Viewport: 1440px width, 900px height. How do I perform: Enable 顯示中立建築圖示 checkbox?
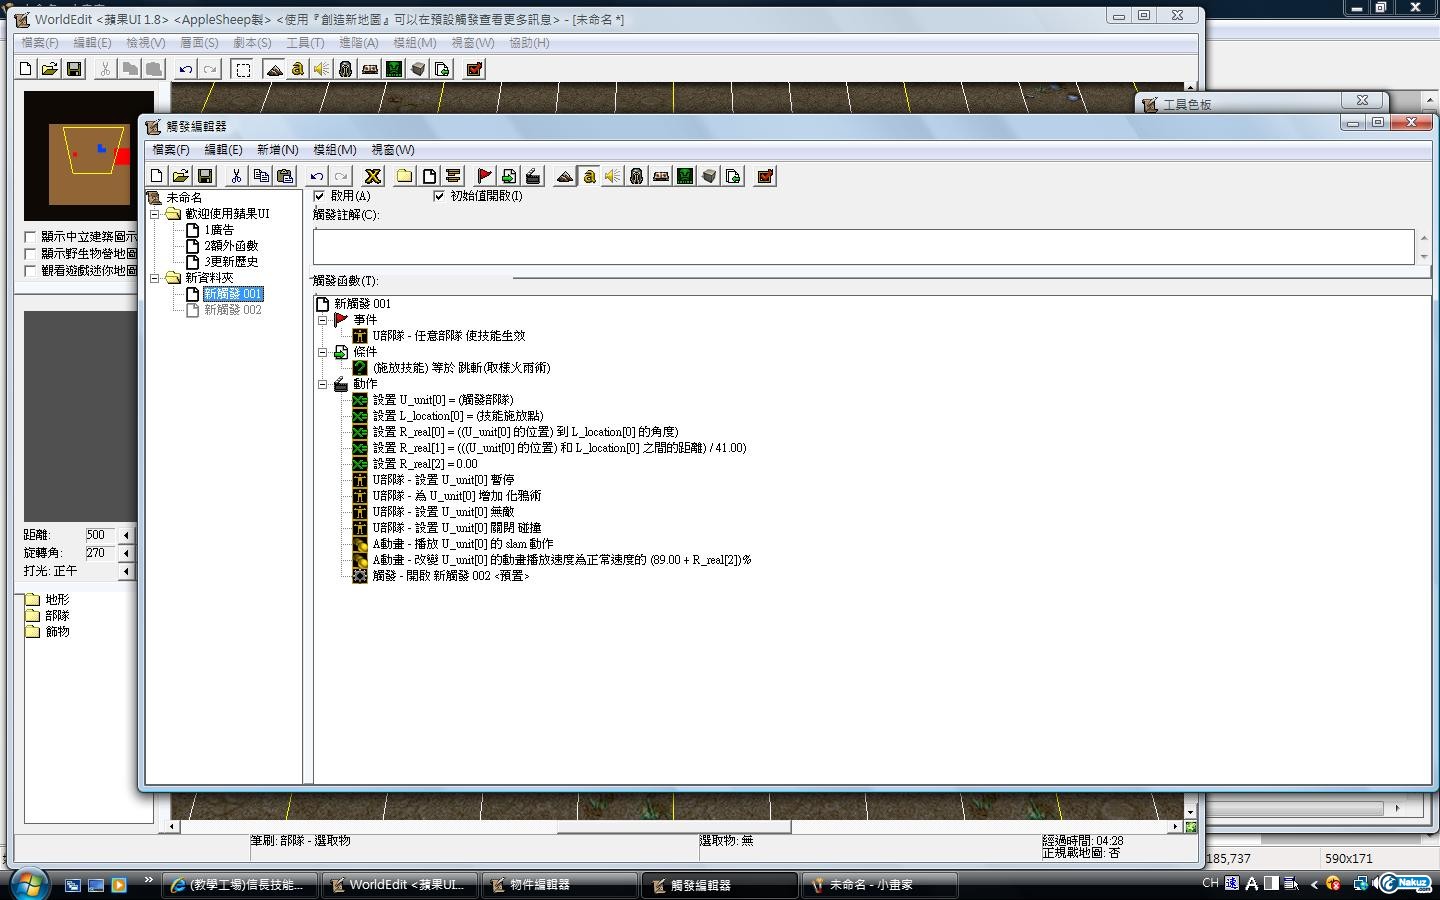(x=30, y=237)
